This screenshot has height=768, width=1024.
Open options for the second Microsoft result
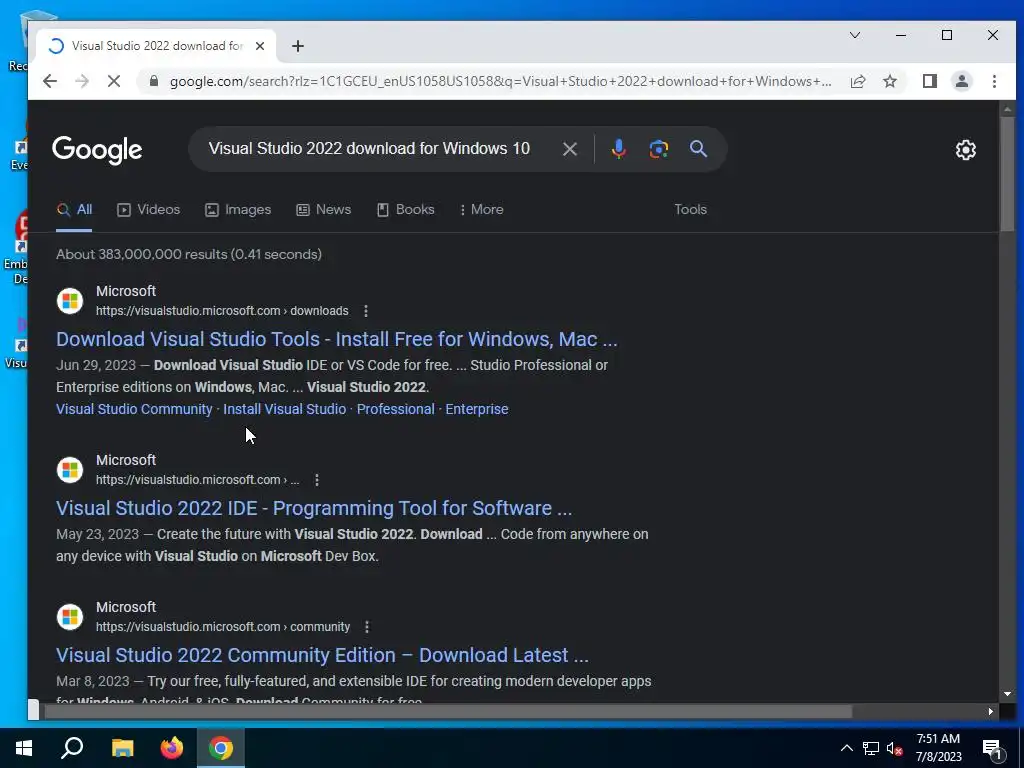click(x=317, y=480)
